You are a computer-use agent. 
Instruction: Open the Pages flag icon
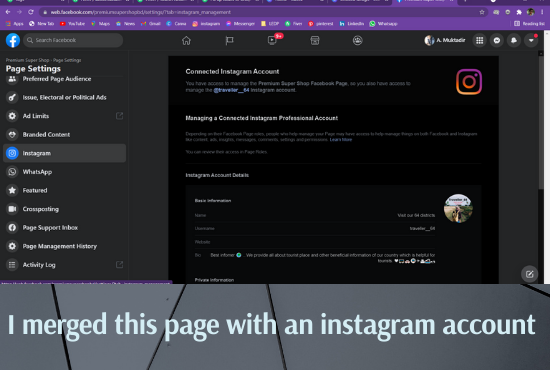coord(229,41)
